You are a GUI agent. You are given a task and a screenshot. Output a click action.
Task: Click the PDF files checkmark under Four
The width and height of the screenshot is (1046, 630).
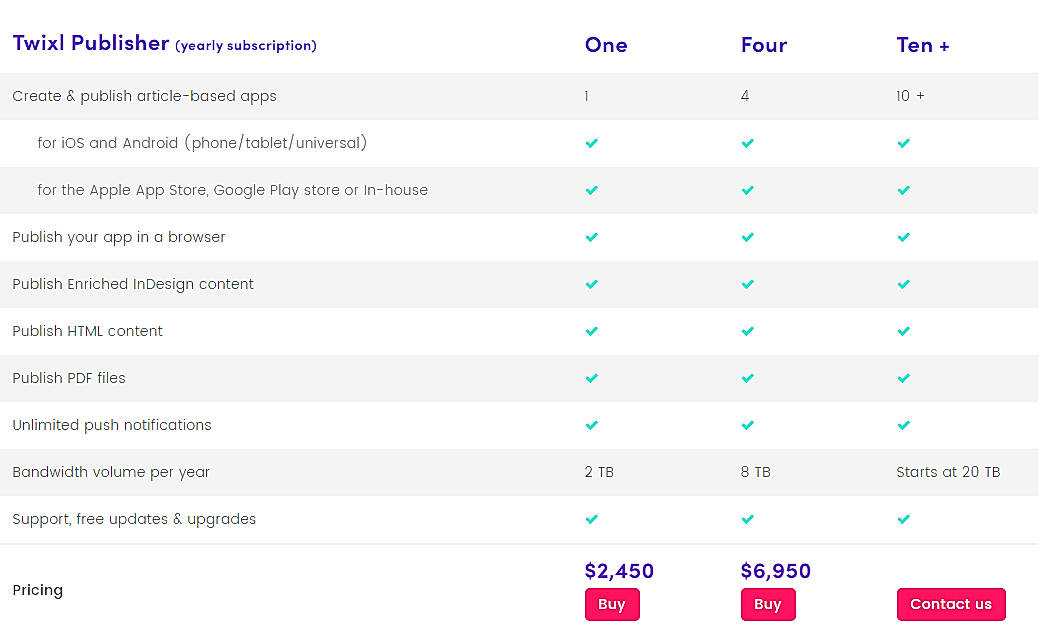point(747,378)
